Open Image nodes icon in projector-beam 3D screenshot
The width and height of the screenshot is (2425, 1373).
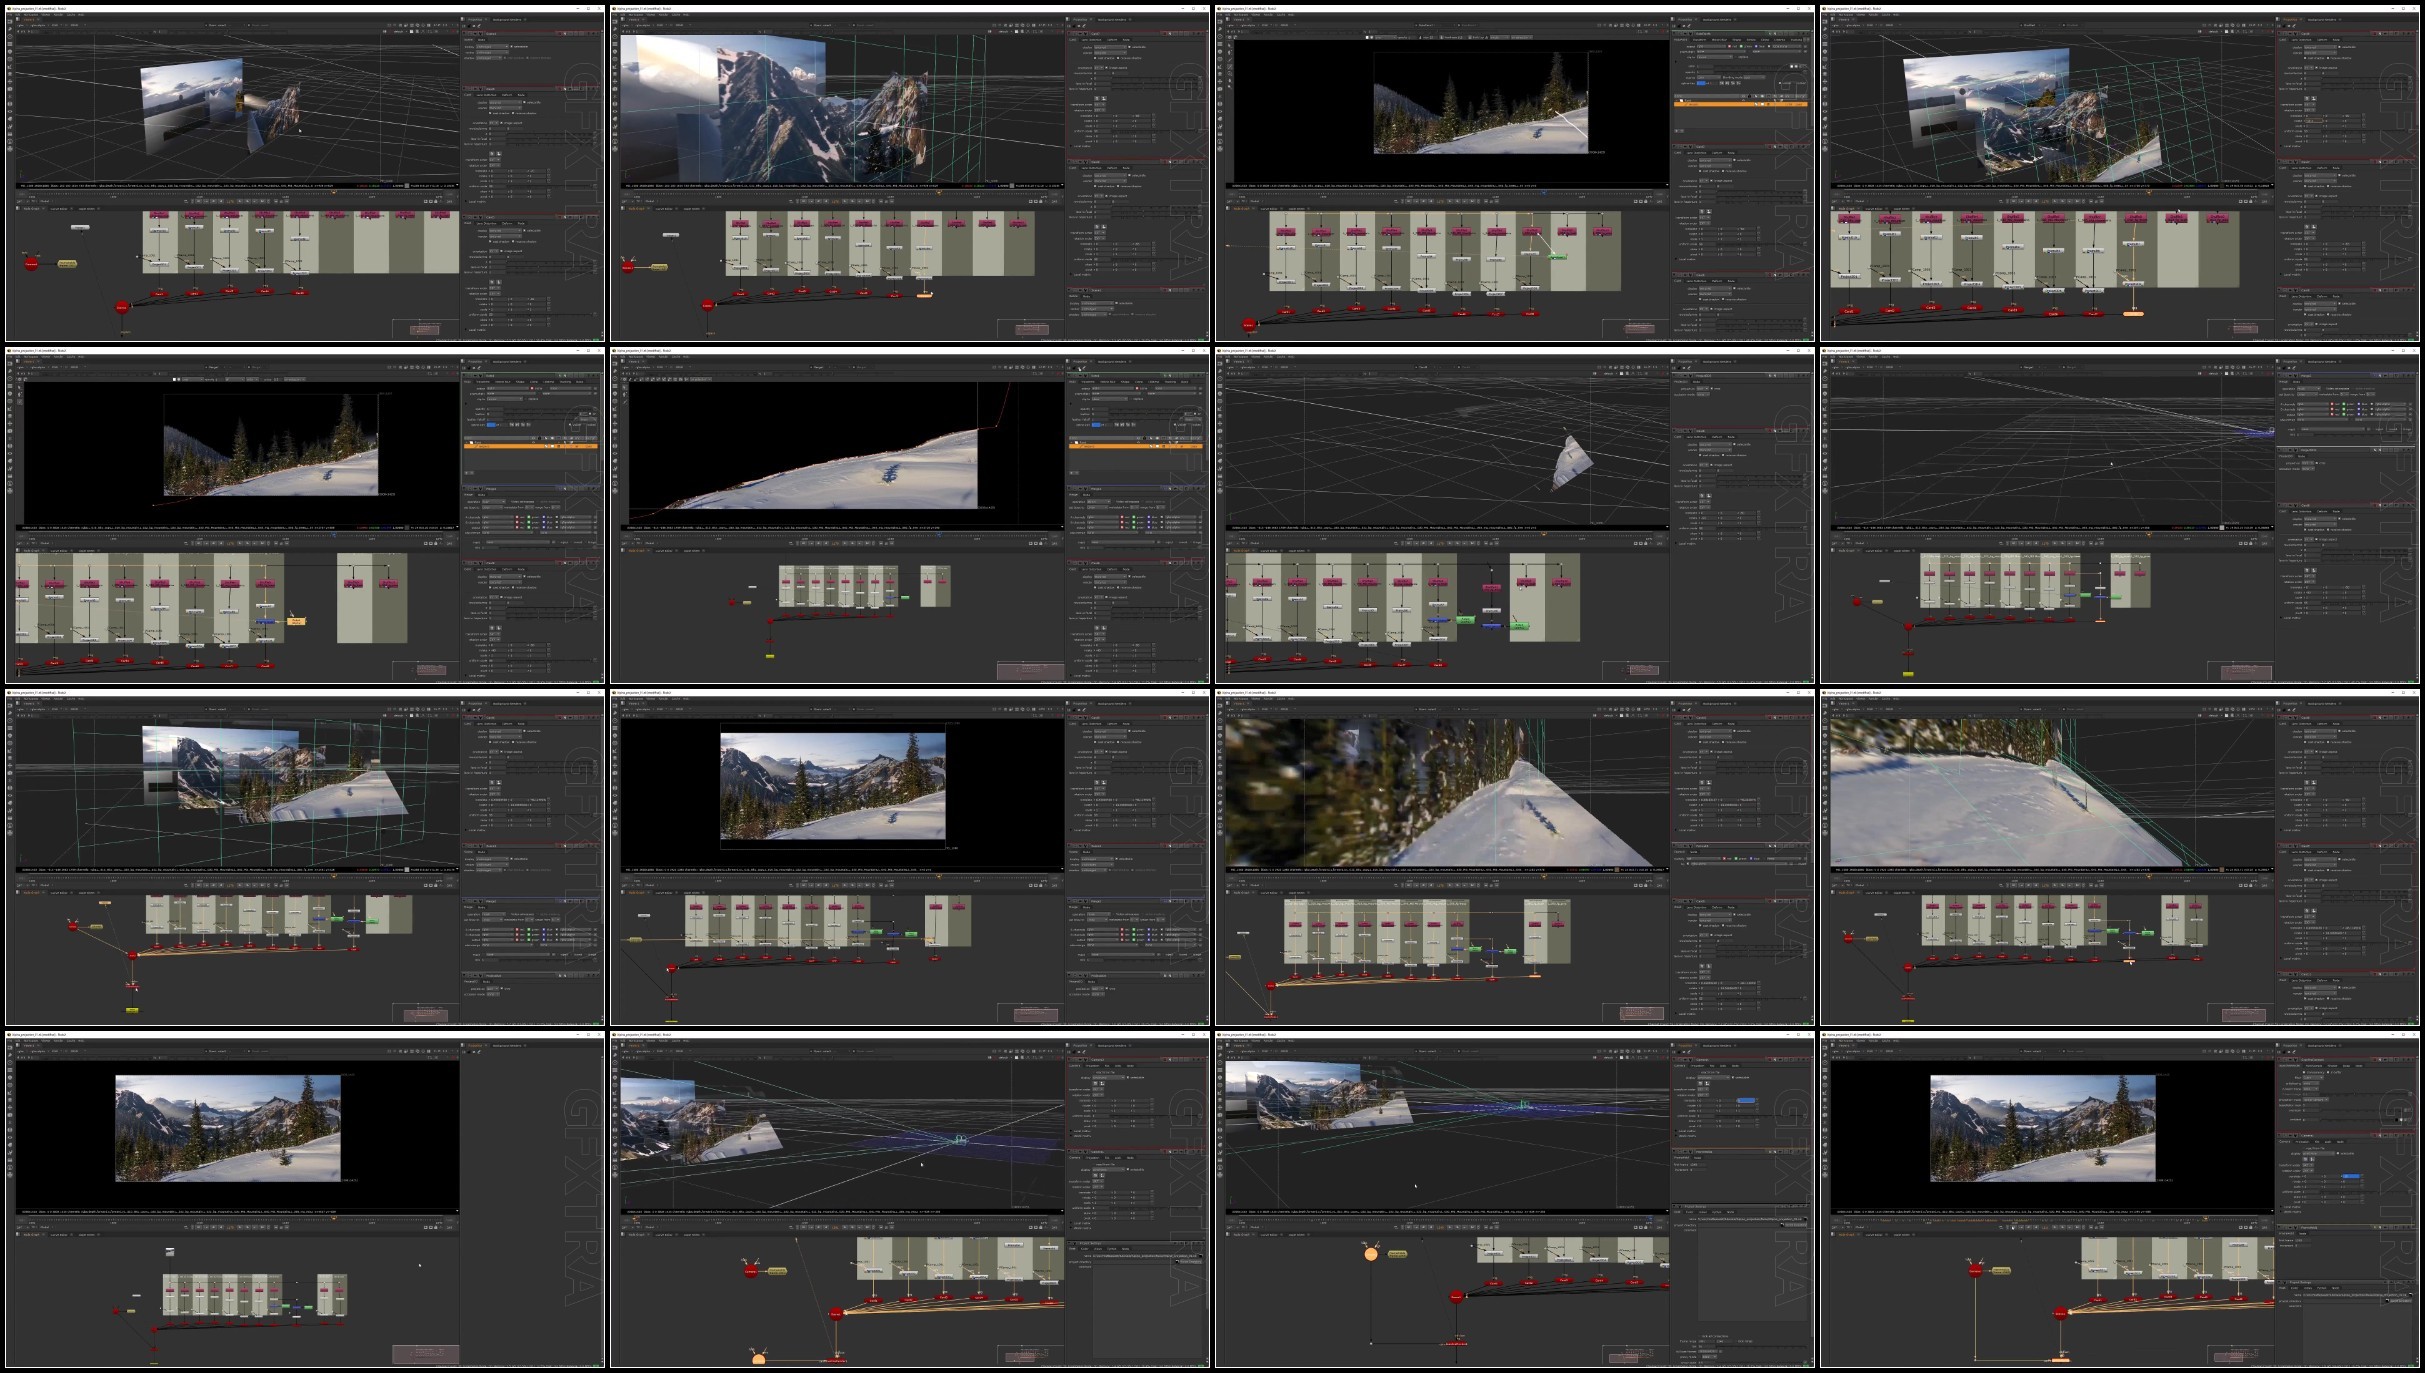tap(615, 1047)
